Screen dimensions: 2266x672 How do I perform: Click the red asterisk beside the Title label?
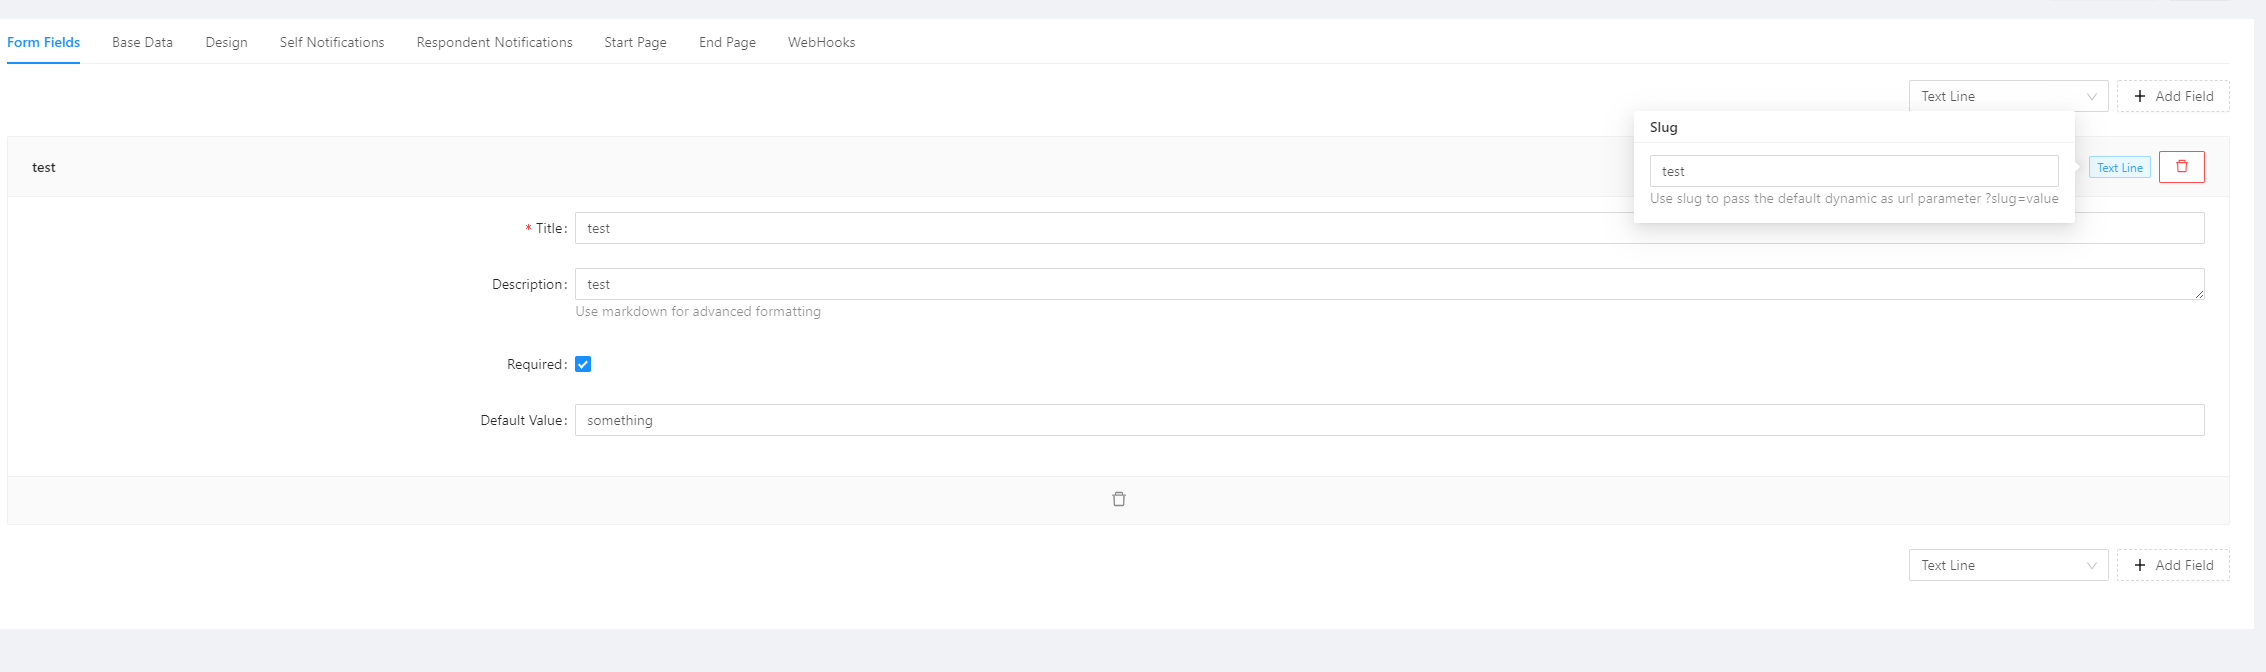[528, 228]
